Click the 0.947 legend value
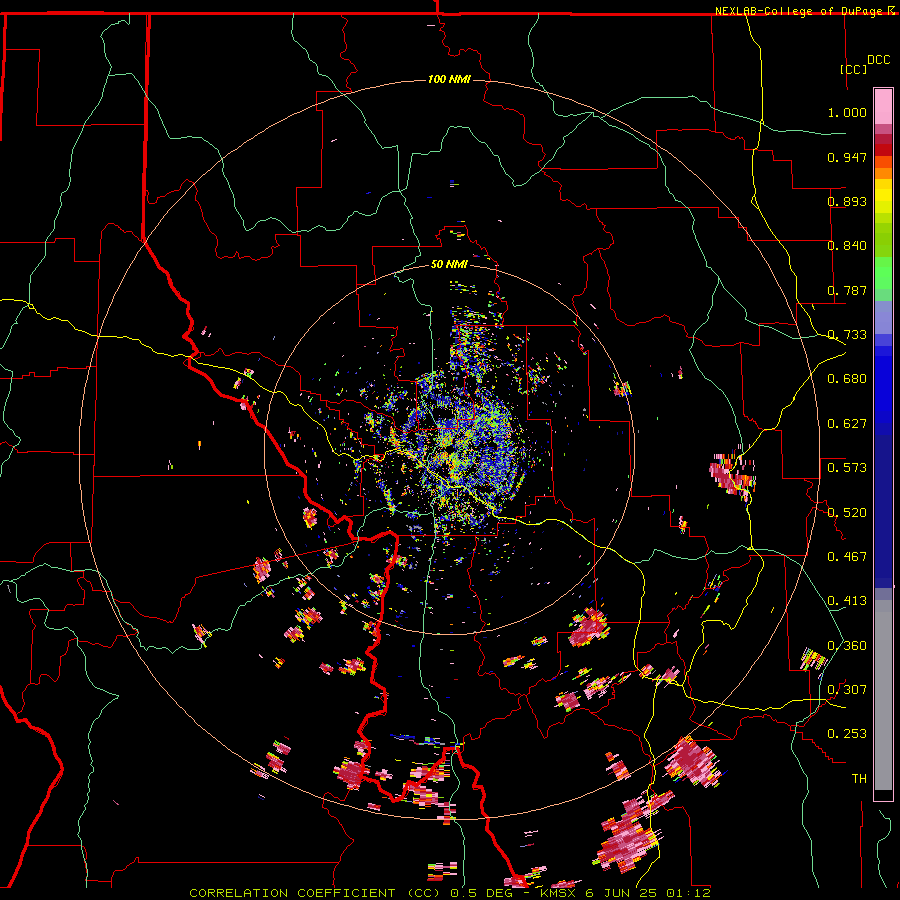 click(x=847, y=157)
